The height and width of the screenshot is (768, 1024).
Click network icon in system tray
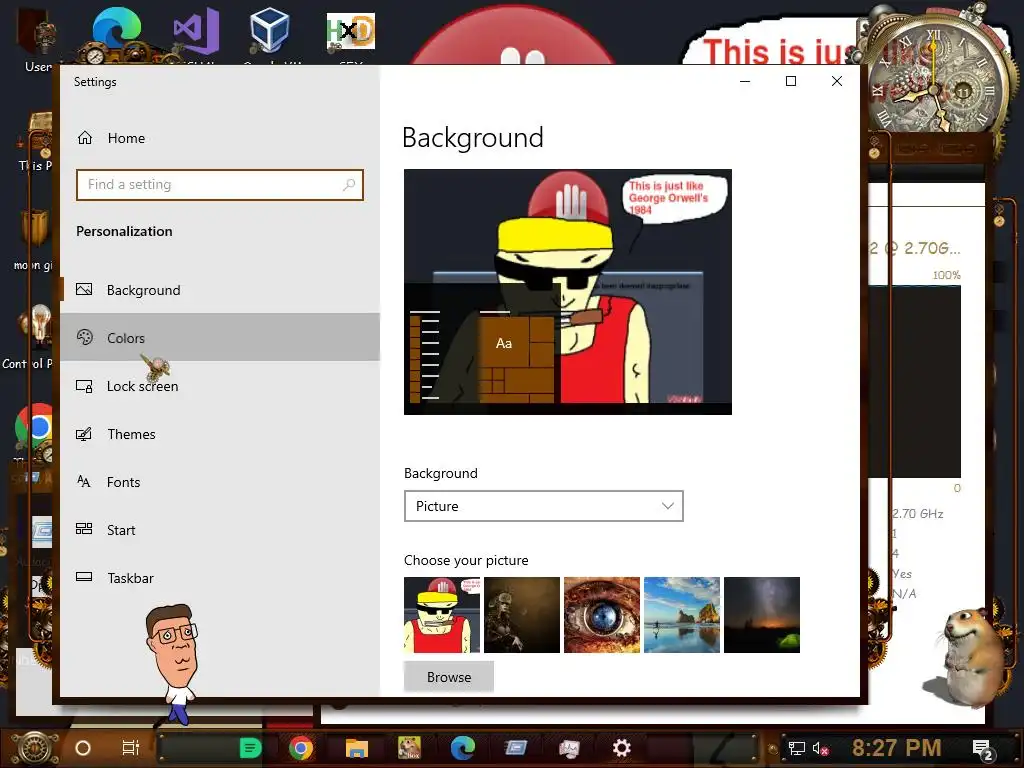click(796, 748)
